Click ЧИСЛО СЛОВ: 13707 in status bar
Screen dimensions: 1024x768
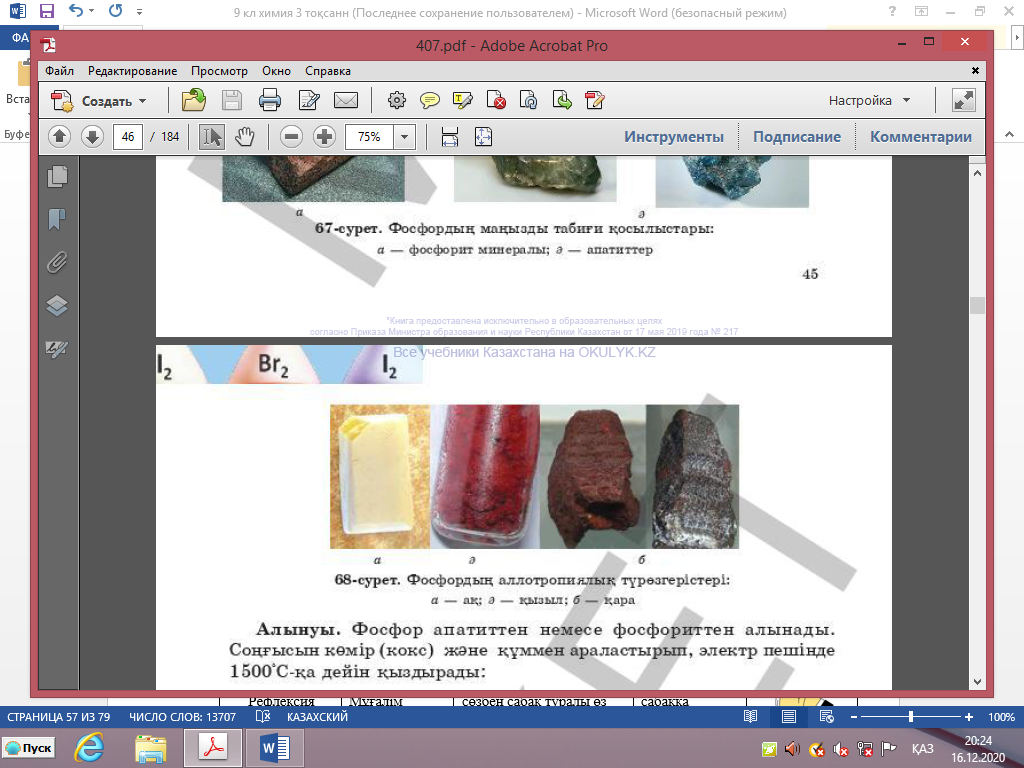click(182, 717)
